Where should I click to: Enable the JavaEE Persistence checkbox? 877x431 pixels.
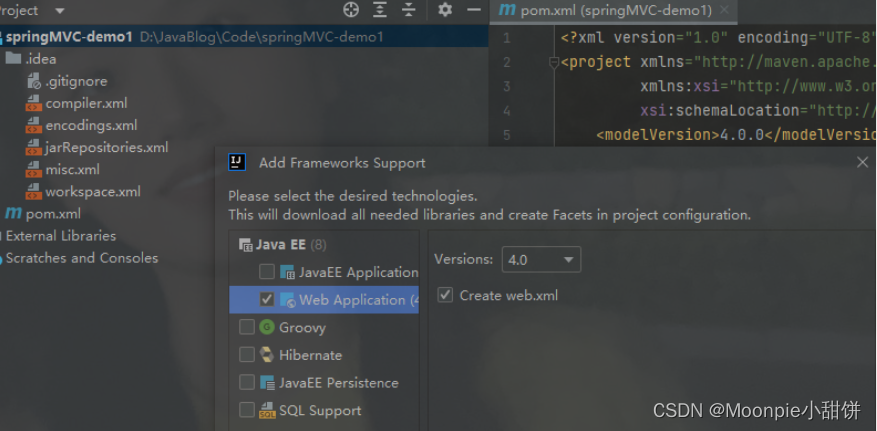coord(247,382)
